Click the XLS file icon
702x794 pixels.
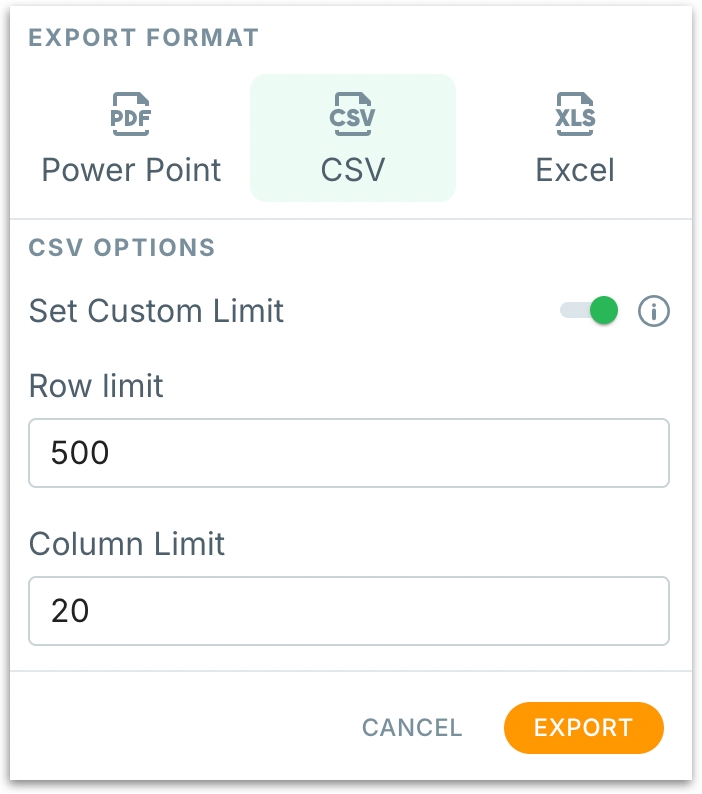(x=575, y=114)
